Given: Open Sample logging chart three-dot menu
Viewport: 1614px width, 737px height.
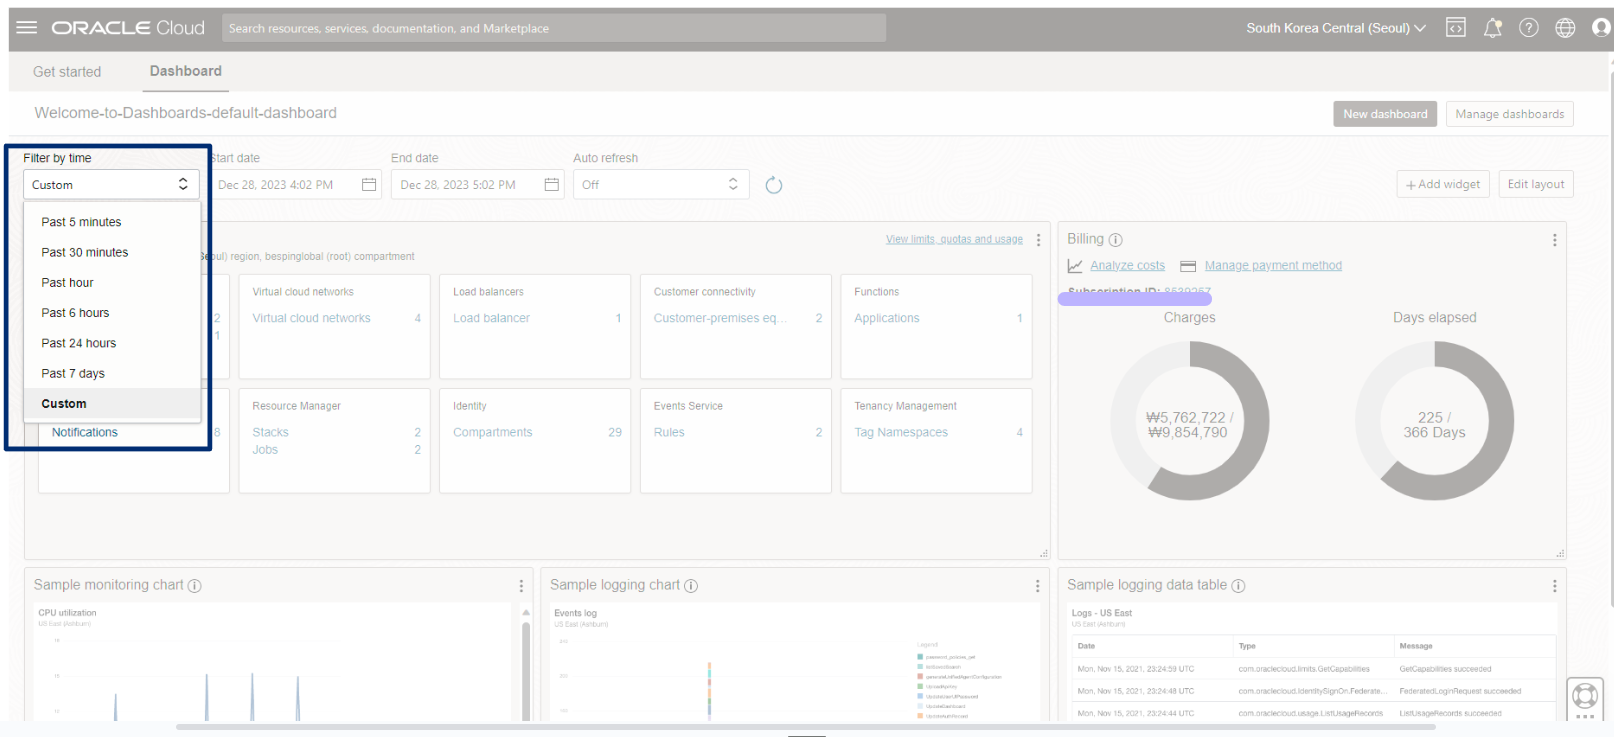Looking at the screenshot, I should coord(1037,586).
